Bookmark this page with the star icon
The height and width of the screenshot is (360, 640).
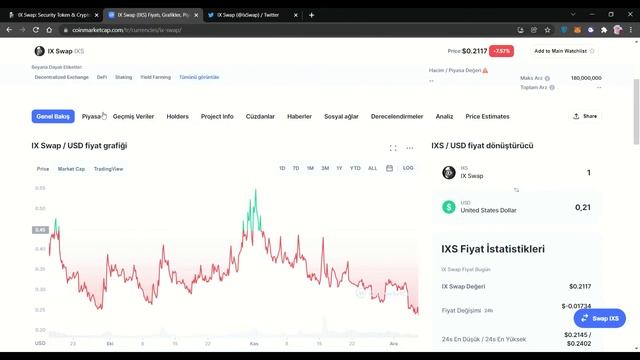547,30
